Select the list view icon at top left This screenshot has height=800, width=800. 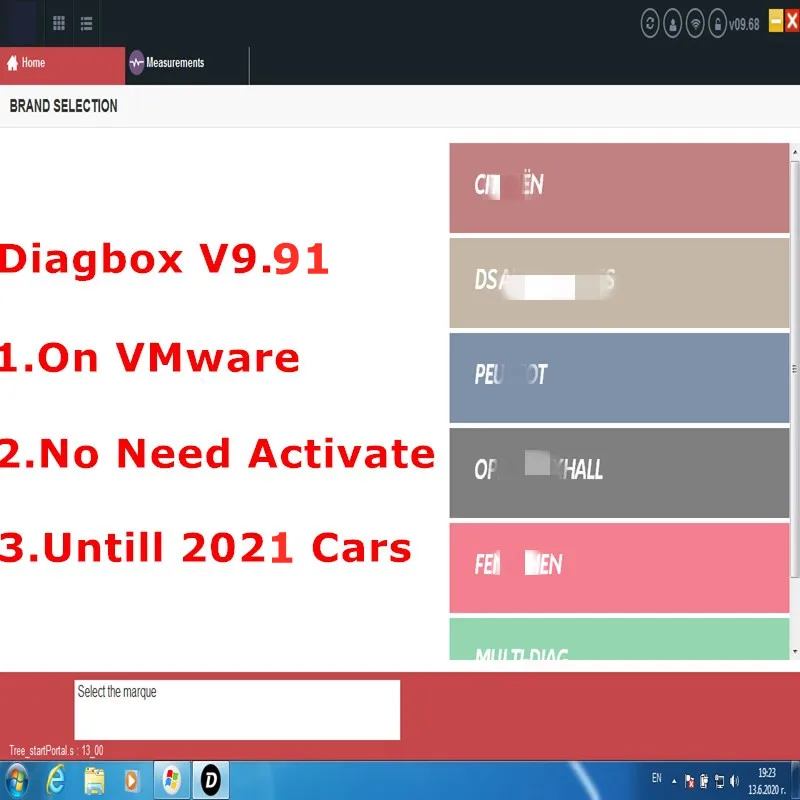85,24
